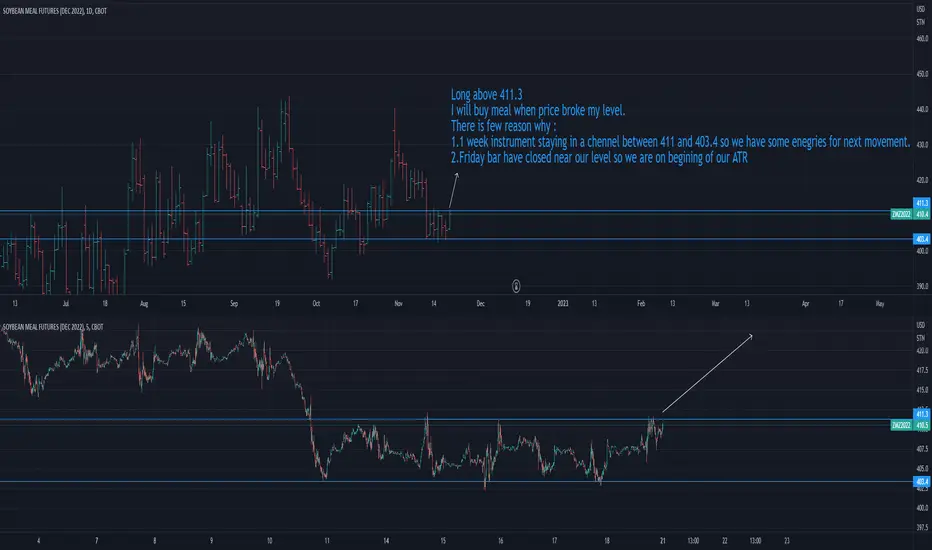Screen dimensions: 932x550
Task: Click the 417.5 price axis value
Action: 922,370
